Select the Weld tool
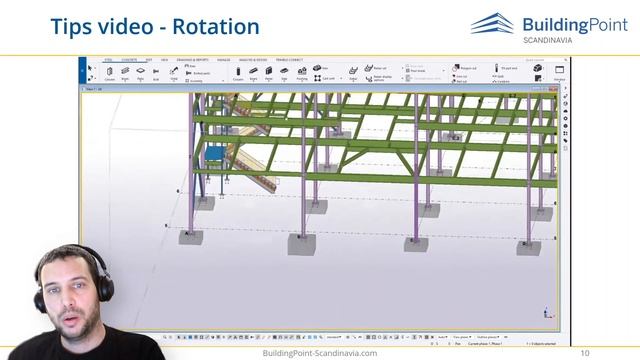Viewport: 640px width, 360px height. click(174, 73)
